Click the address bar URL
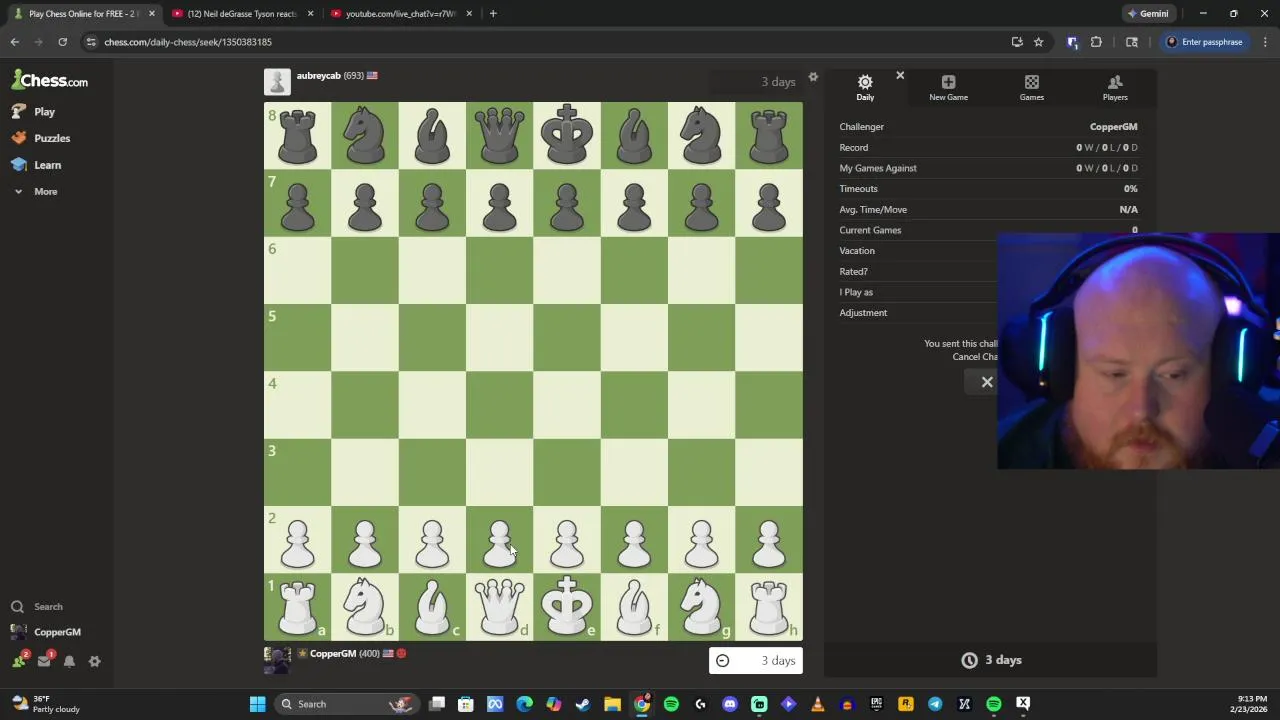Image resolution: width=1280 pixels, height=720 pixels. click(188, 42)
